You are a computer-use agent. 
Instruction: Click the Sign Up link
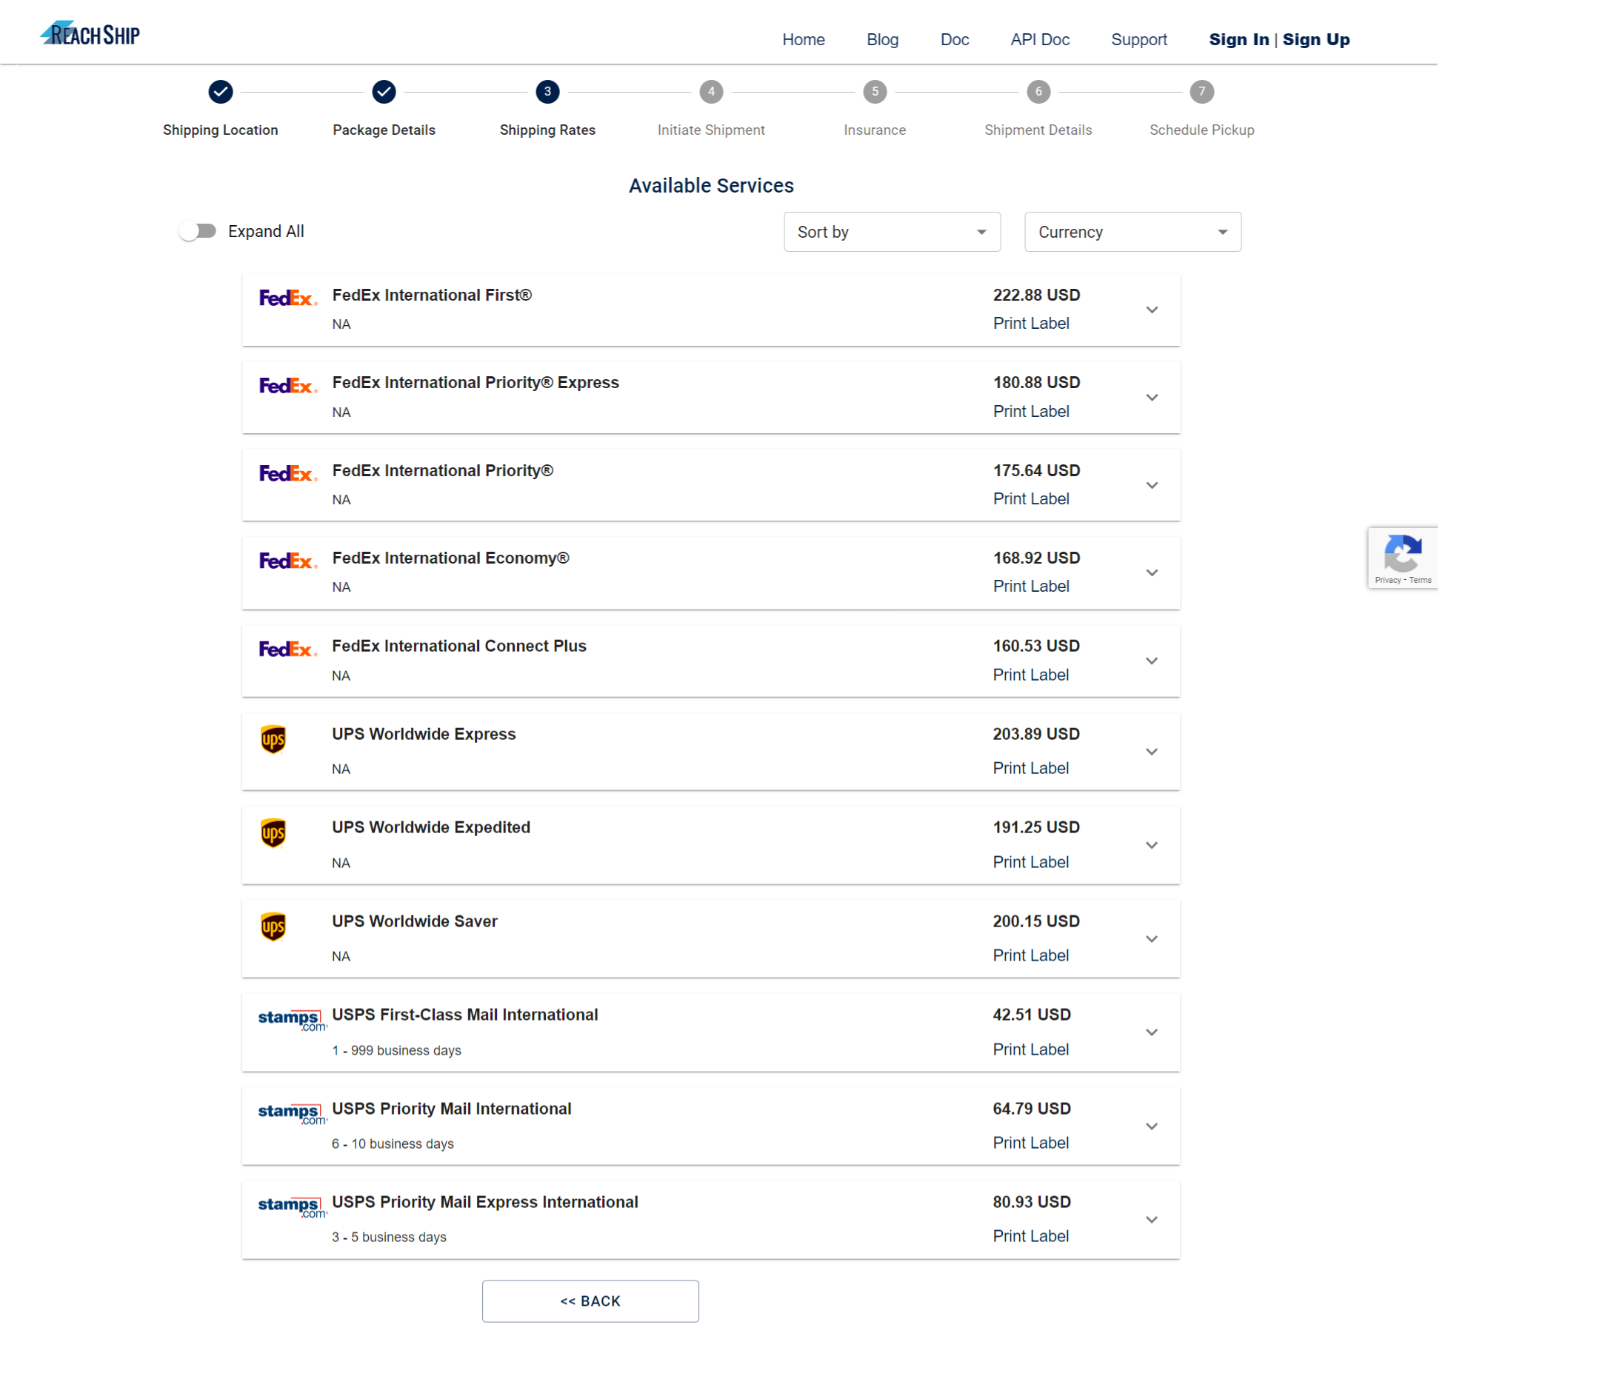1316,39
